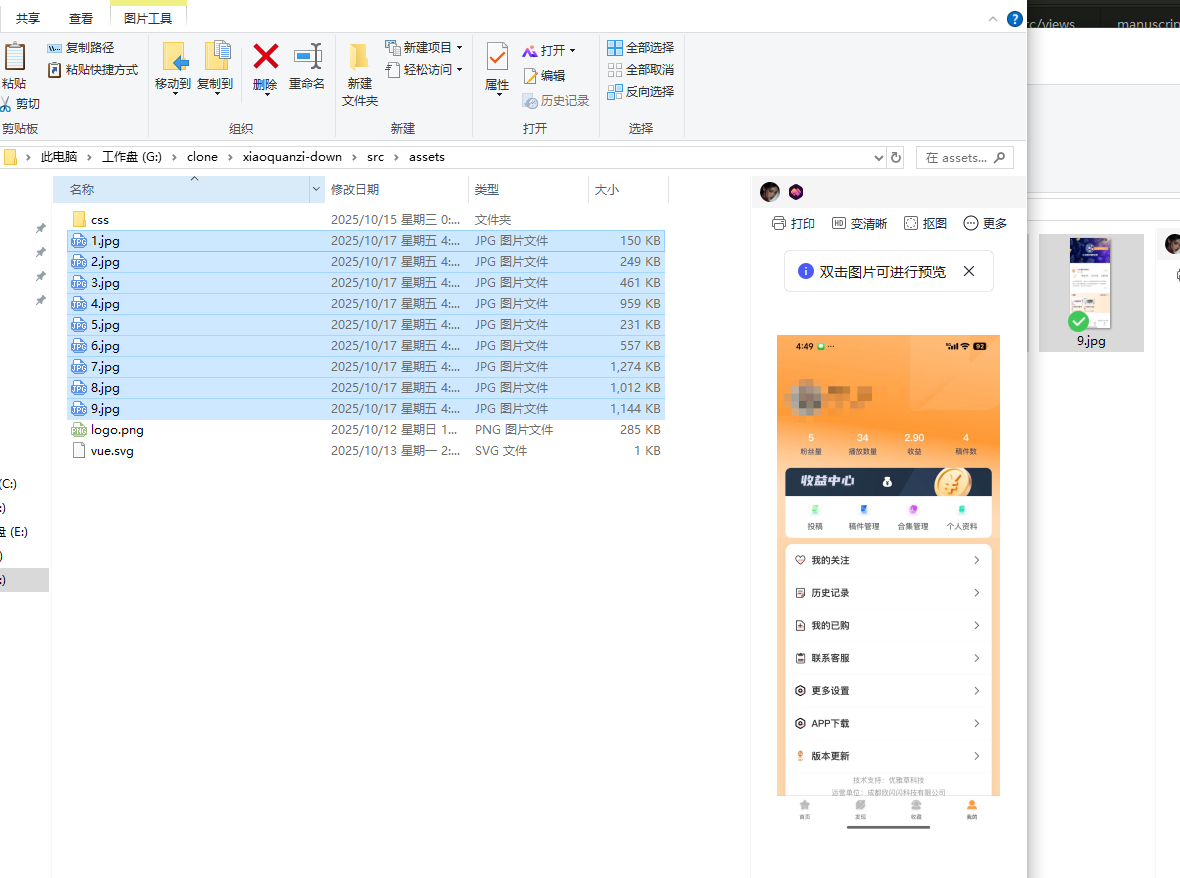Sort by the Type column header
This screenshot has height=878, width=1180.
528,190
